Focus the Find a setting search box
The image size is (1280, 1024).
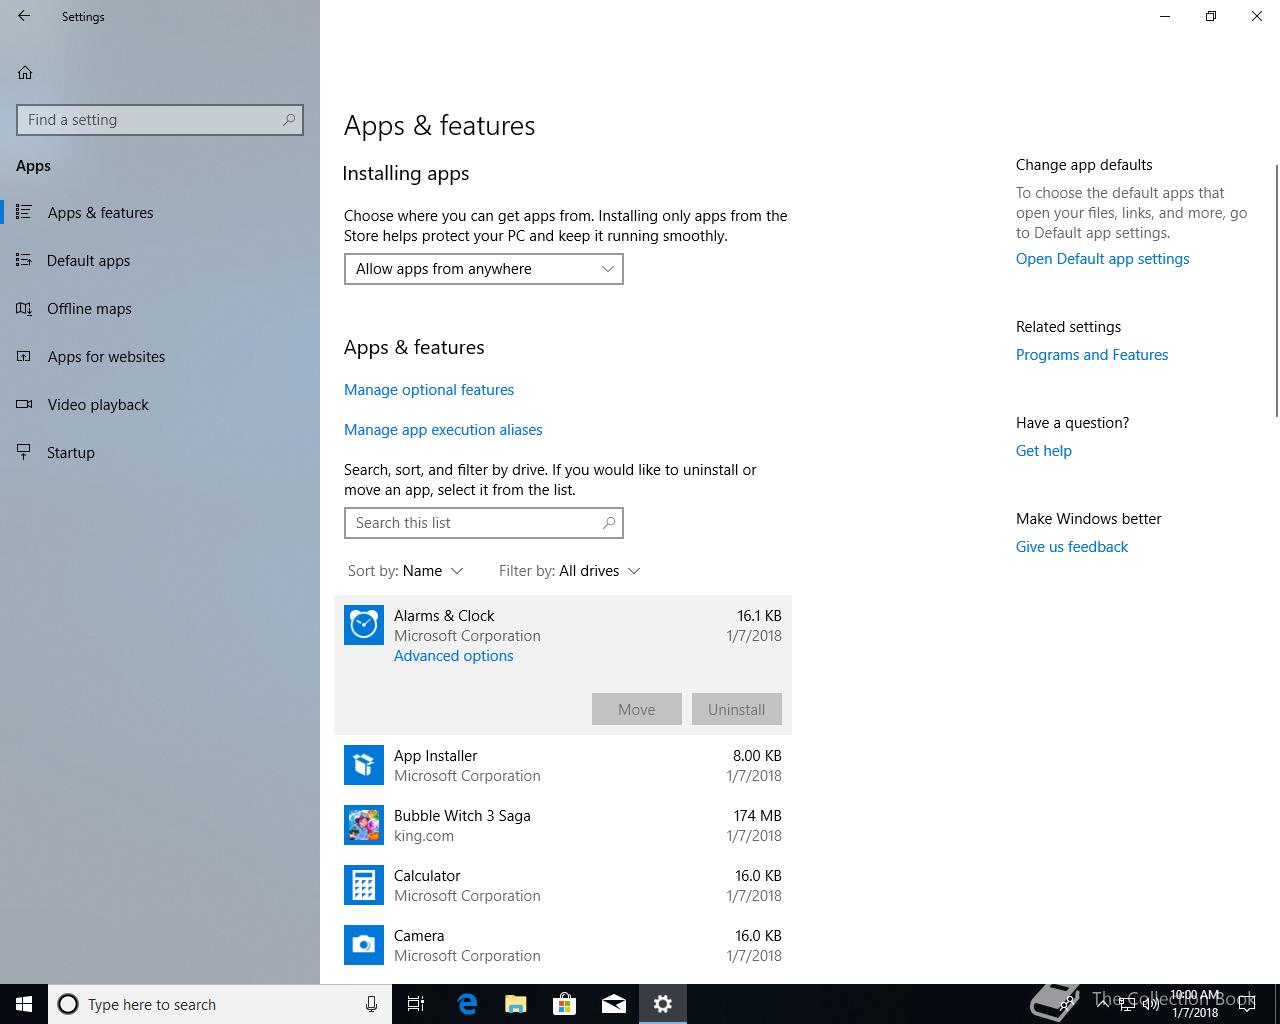click(160, 120)
